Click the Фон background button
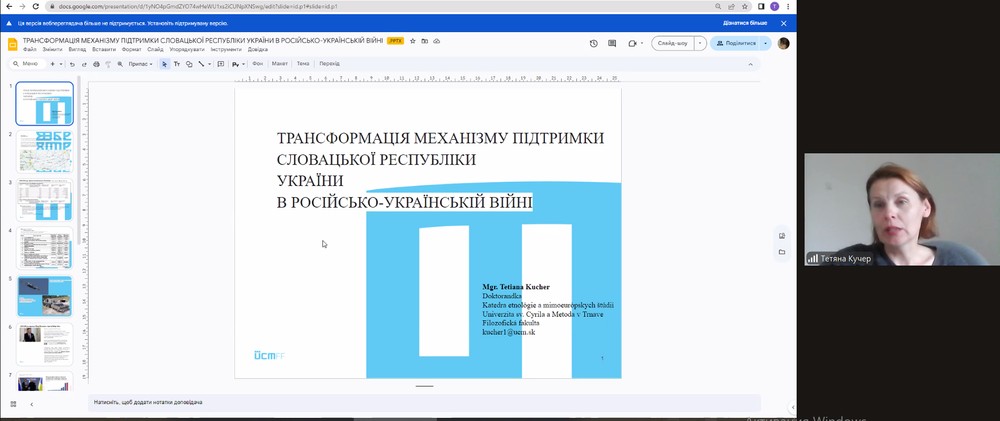This screenshot has height=421, width=1000. pyautogui.click(x=258, y=64)
